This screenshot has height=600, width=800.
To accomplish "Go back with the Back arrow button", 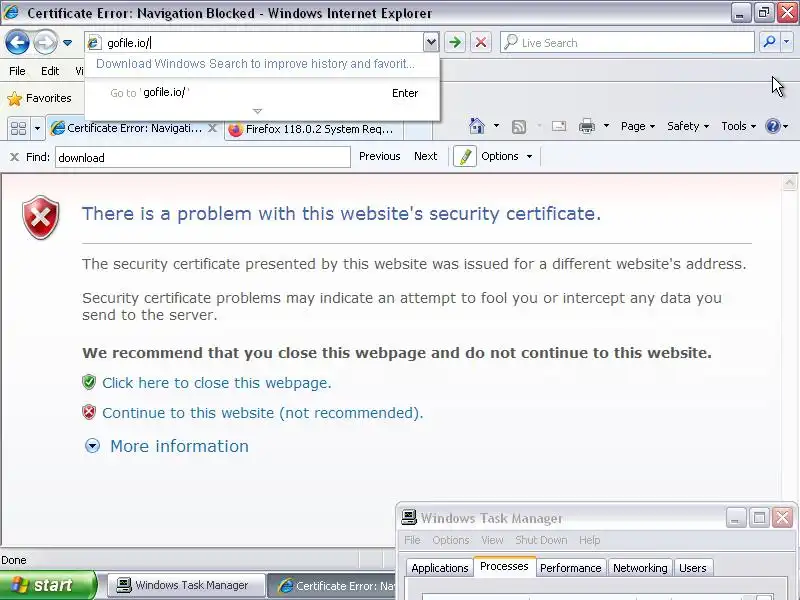I will click(x=17, y=43).
